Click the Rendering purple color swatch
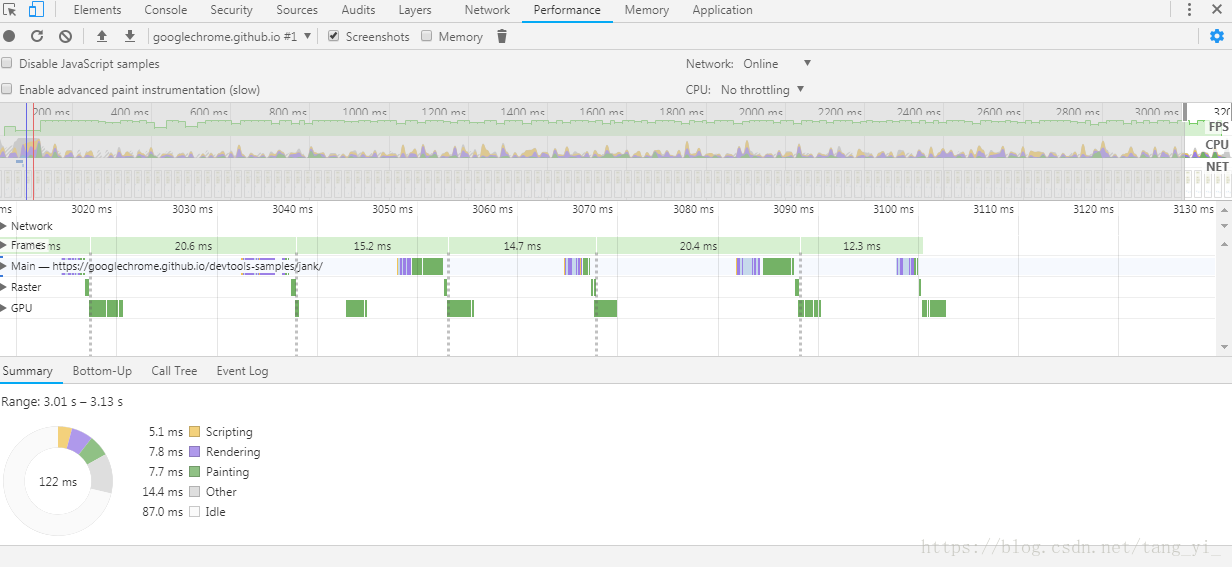Viewport: 1232px width, 567px height. pyautogui.click(x=194, y=452)
